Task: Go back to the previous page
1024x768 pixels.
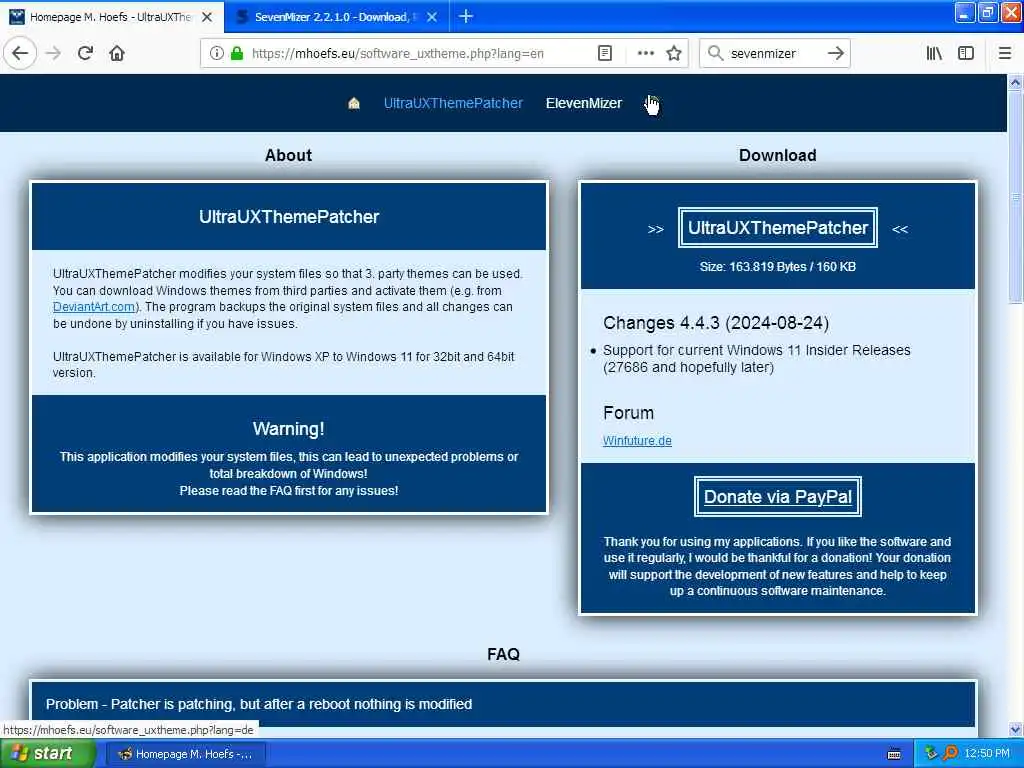Action: click(20, 53)
